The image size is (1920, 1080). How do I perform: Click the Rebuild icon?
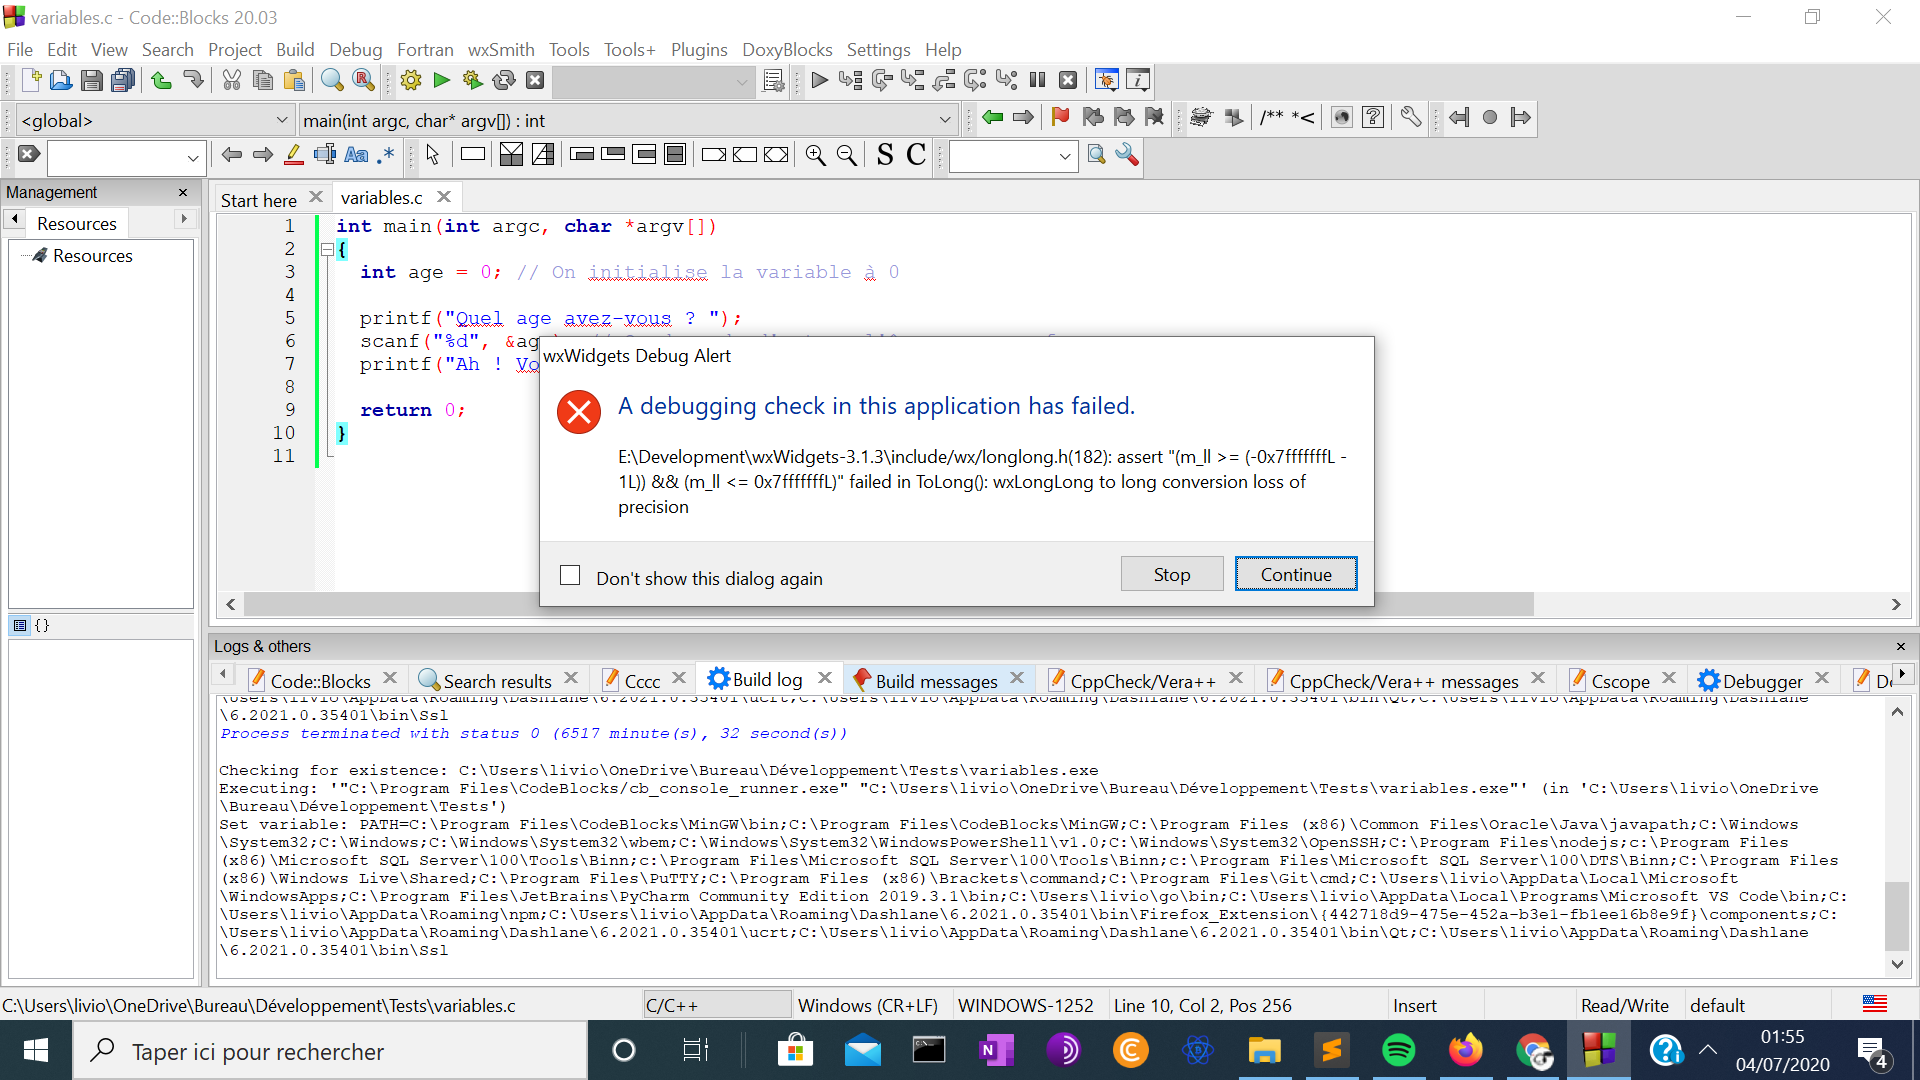coord(504,81)
